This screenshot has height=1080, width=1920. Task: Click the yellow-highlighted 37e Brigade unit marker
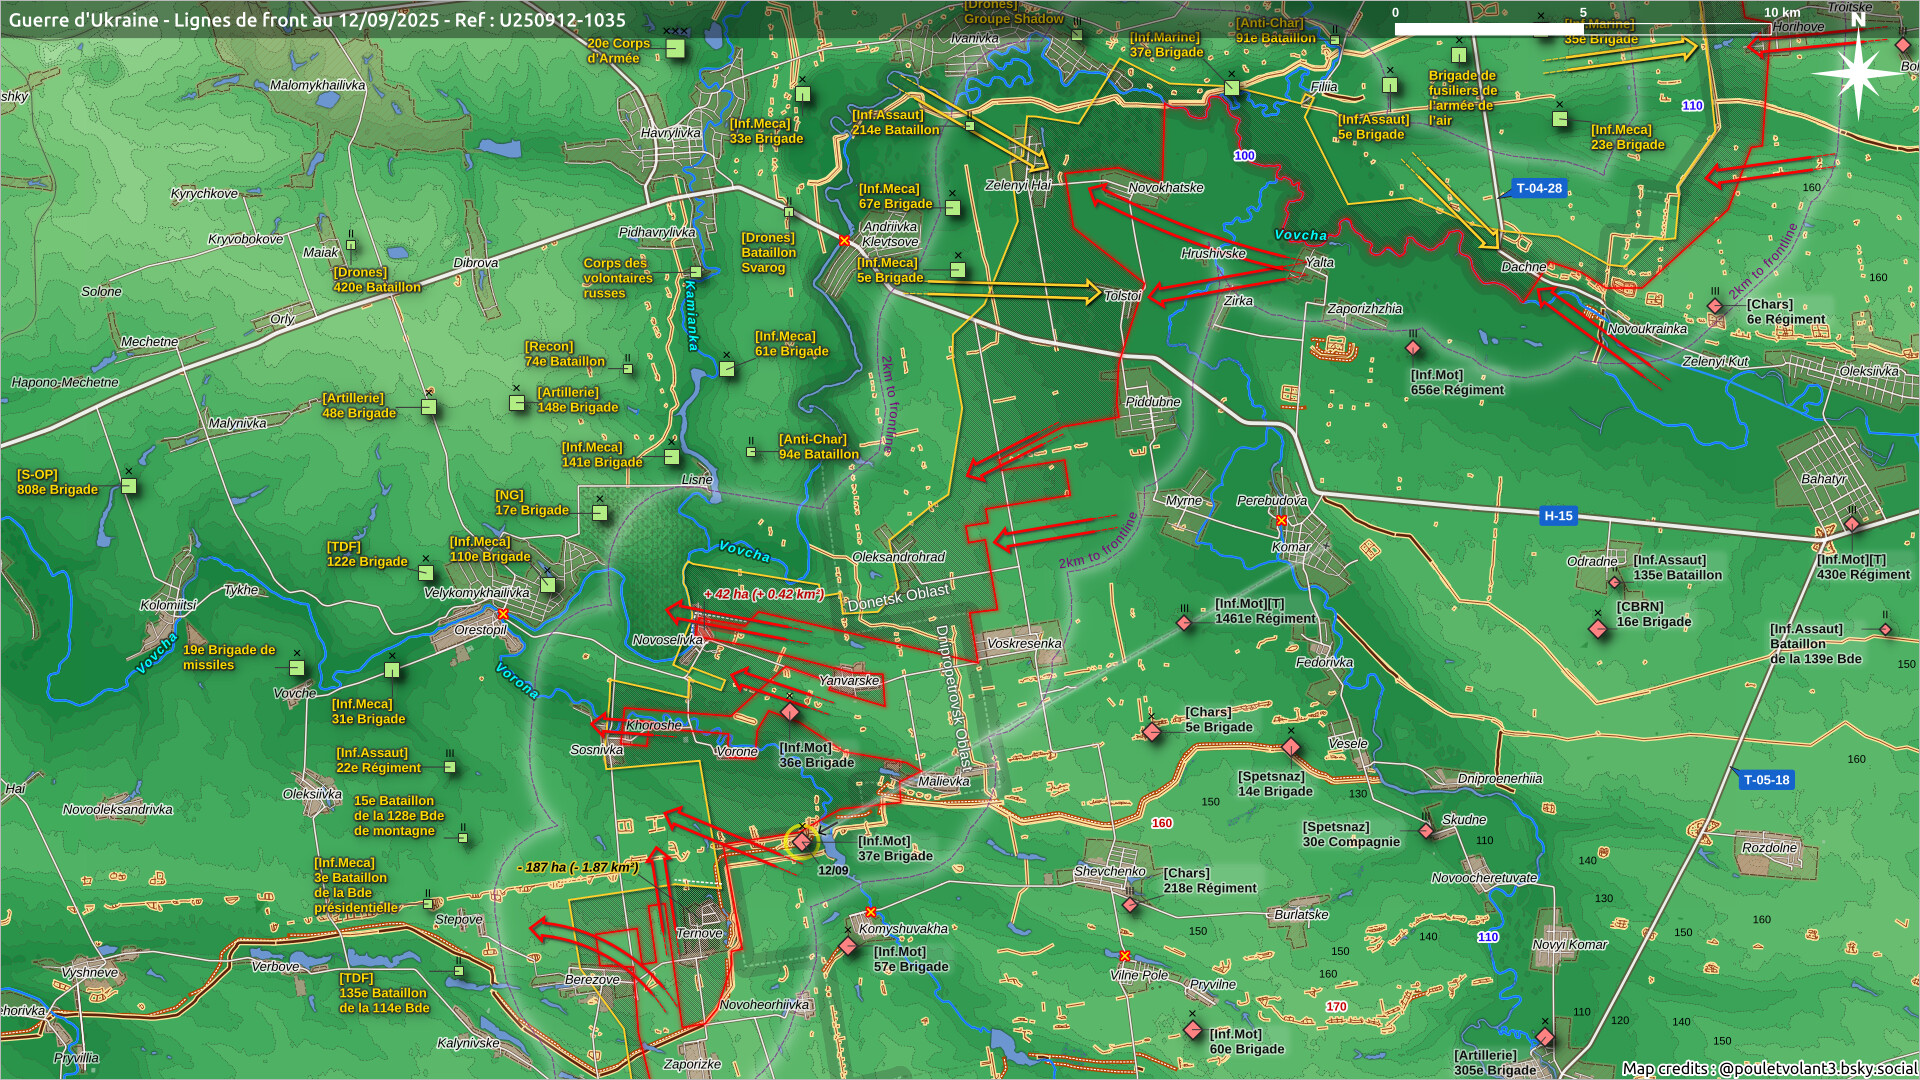tap(802, 842)
